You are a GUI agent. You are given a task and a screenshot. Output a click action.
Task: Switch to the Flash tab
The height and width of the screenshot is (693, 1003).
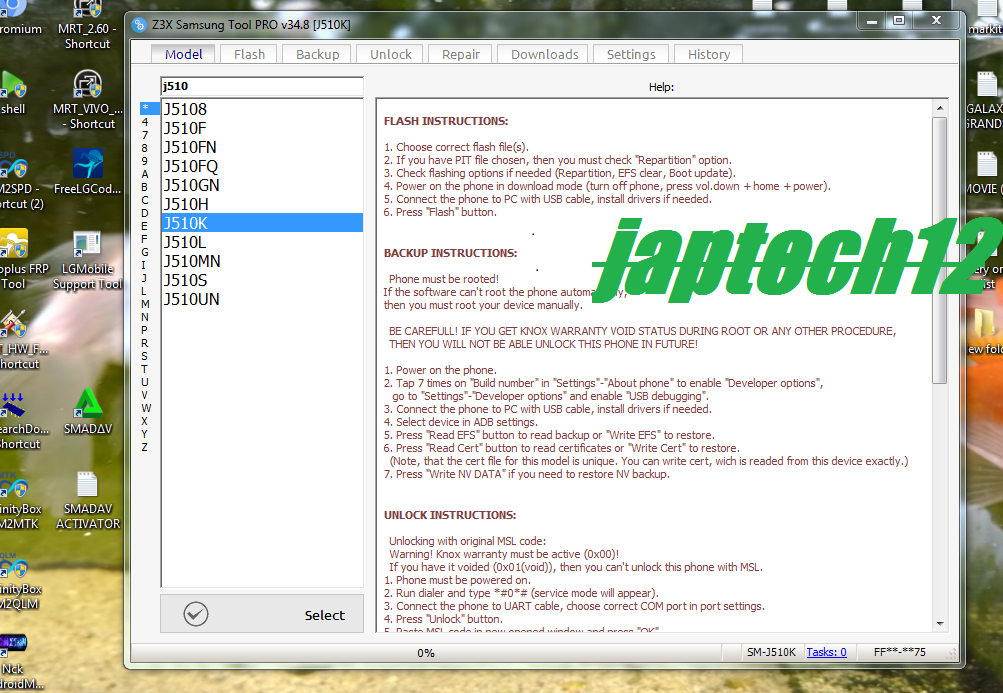pos(249,54)
